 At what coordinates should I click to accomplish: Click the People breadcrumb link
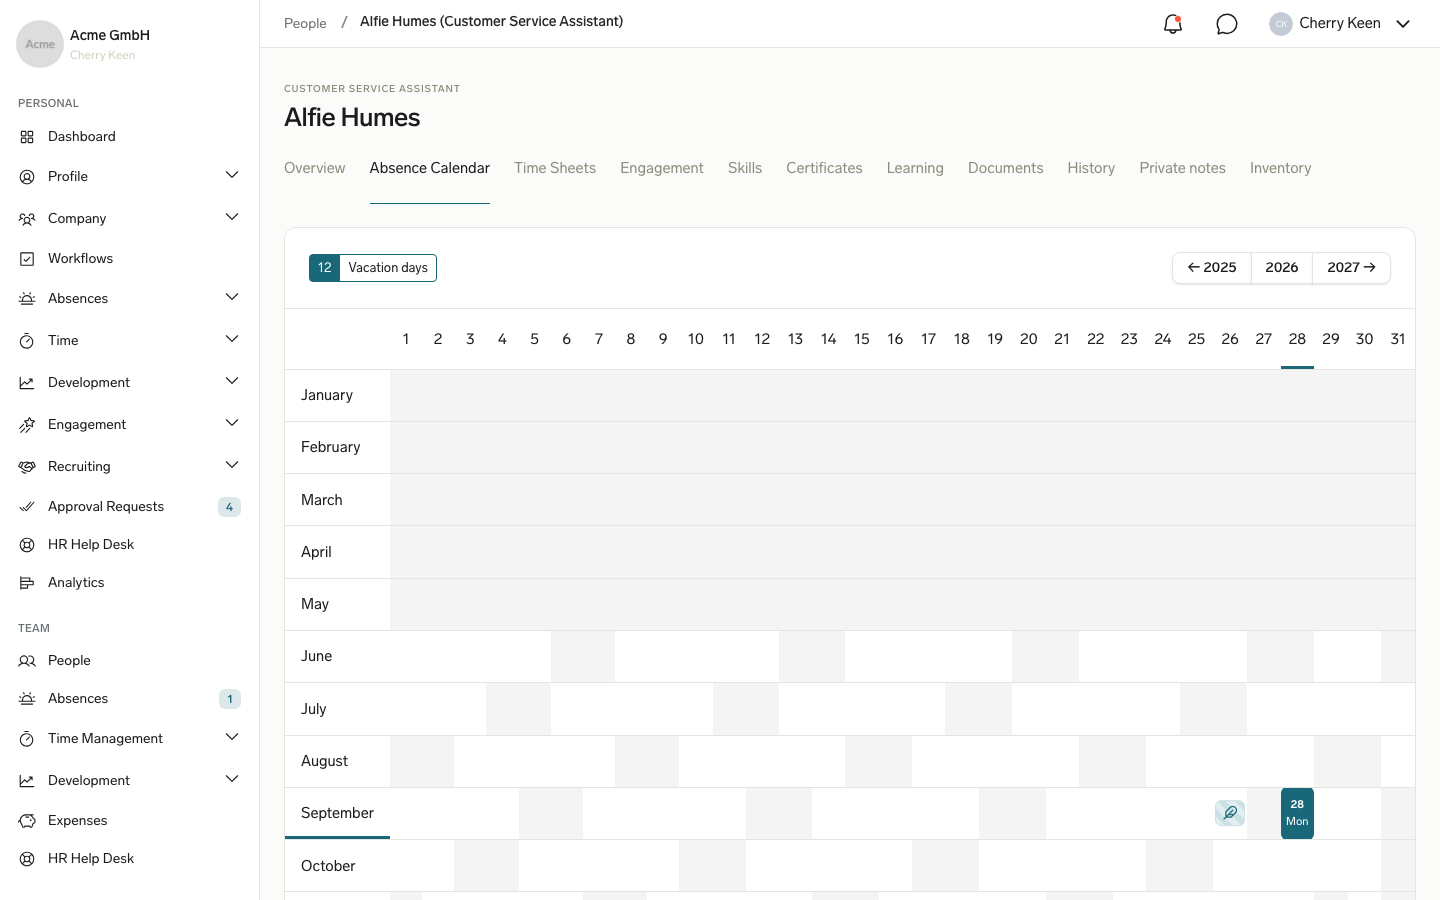[305, 23]
